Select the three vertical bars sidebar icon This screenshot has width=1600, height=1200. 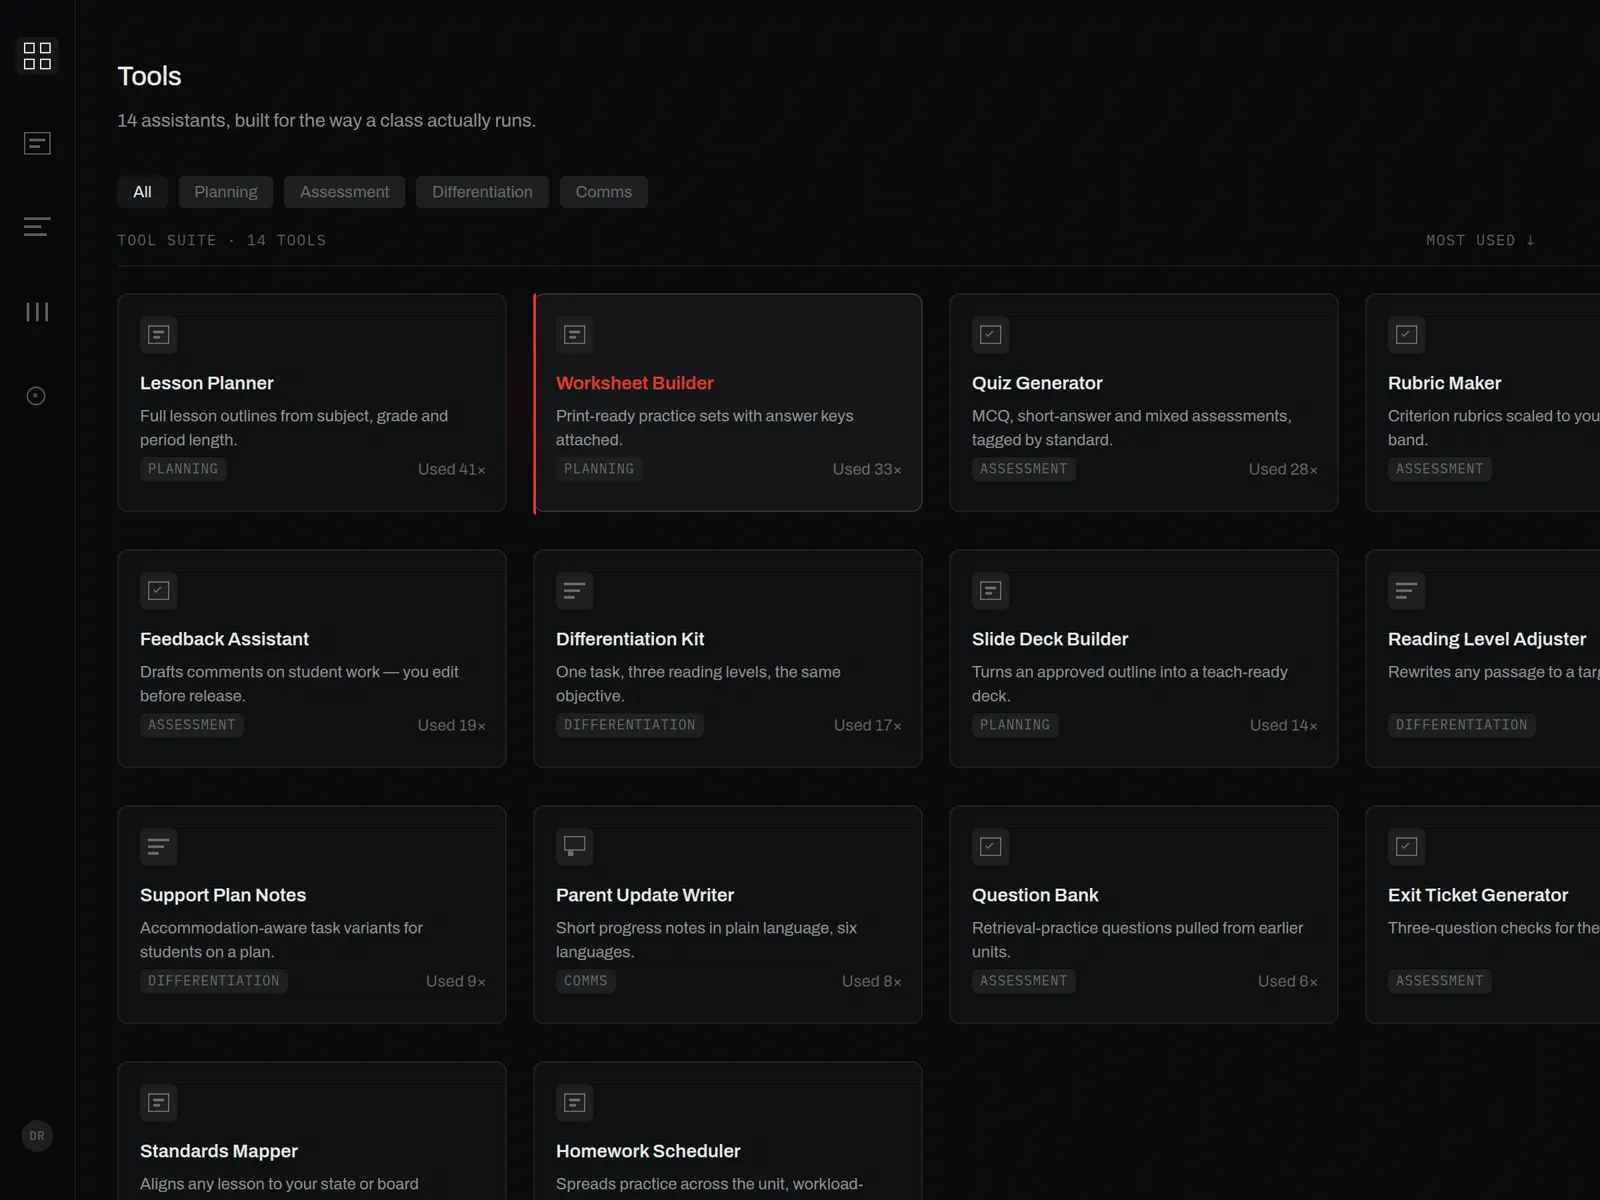(37, 312)
